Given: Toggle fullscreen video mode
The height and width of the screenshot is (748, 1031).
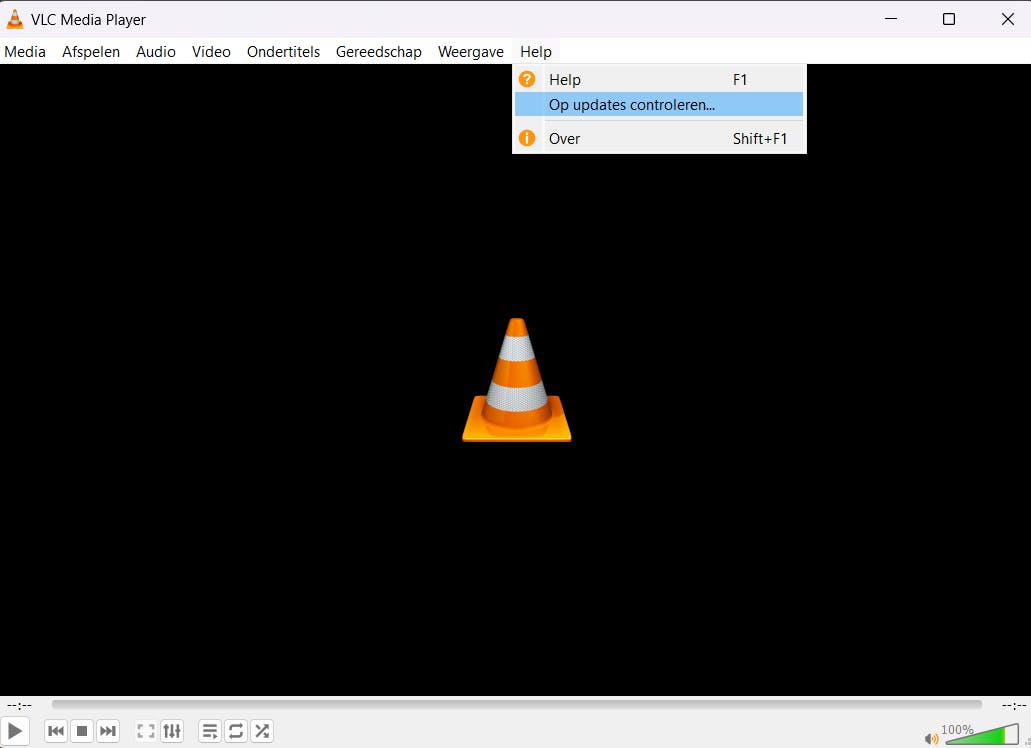Looking at the screenshot, I should pos(146,731).
